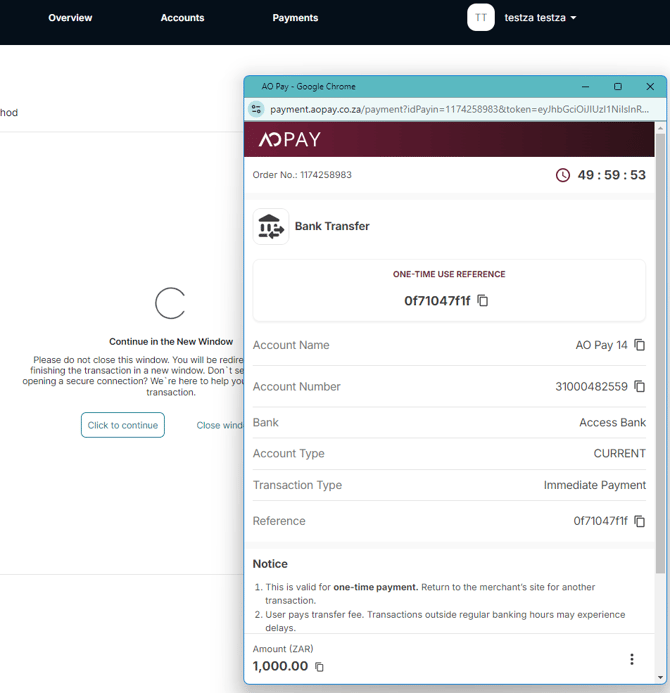Open site information icon in address bar
670x693 pixels.
coord(256,109)
